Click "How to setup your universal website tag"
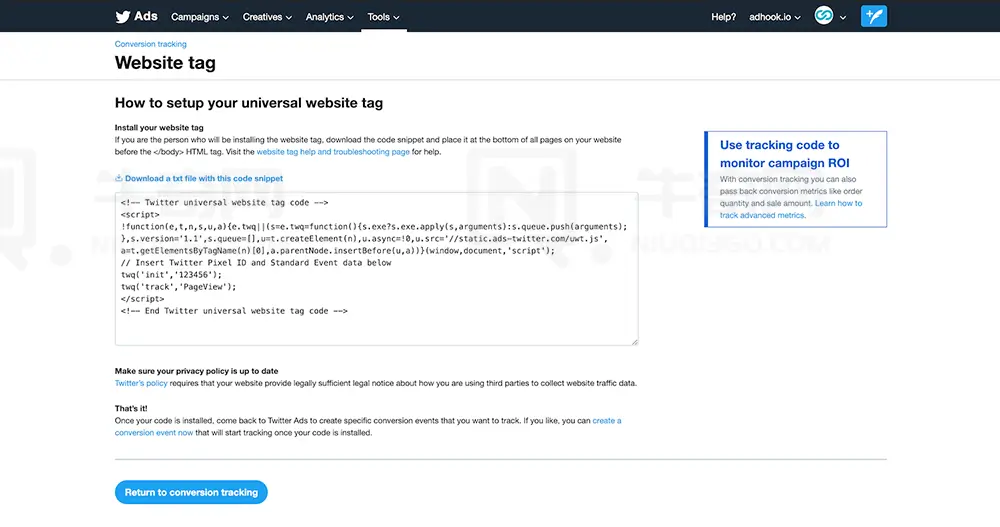The width and height of the screenshot is (1000, 527). pos(249,103)
